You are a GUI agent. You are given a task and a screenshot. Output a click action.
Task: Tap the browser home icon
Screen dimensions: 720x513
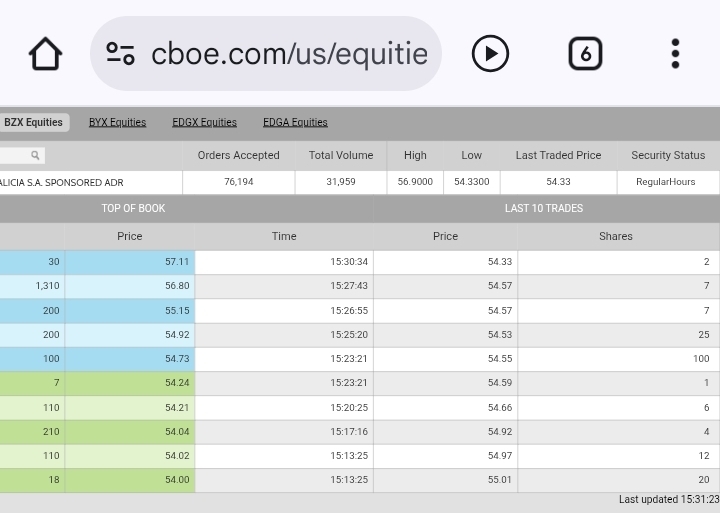[45, 54]
